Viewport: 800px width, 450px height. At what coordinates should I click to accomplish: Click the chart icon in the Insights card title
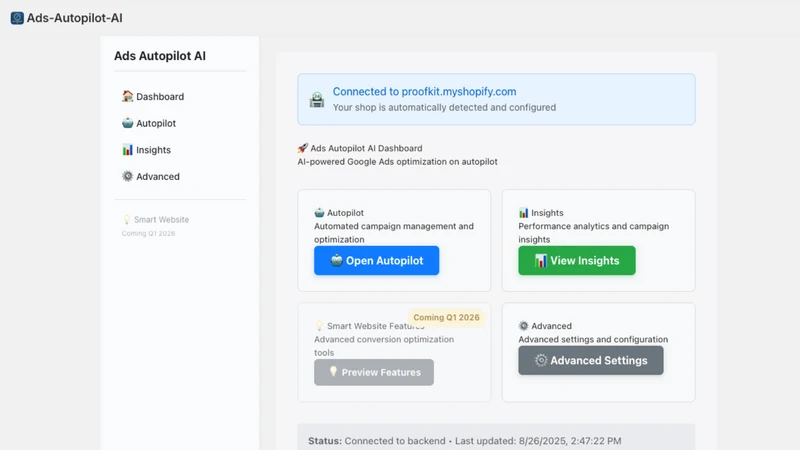coord(523,212)
